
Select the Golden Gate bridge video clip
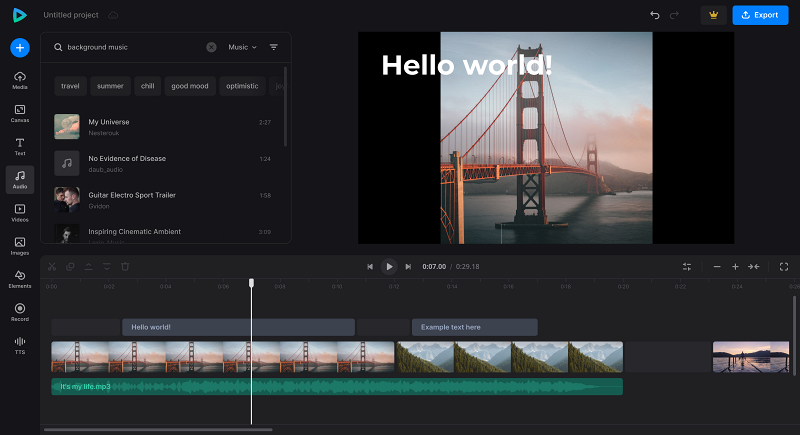click(222, 356)
